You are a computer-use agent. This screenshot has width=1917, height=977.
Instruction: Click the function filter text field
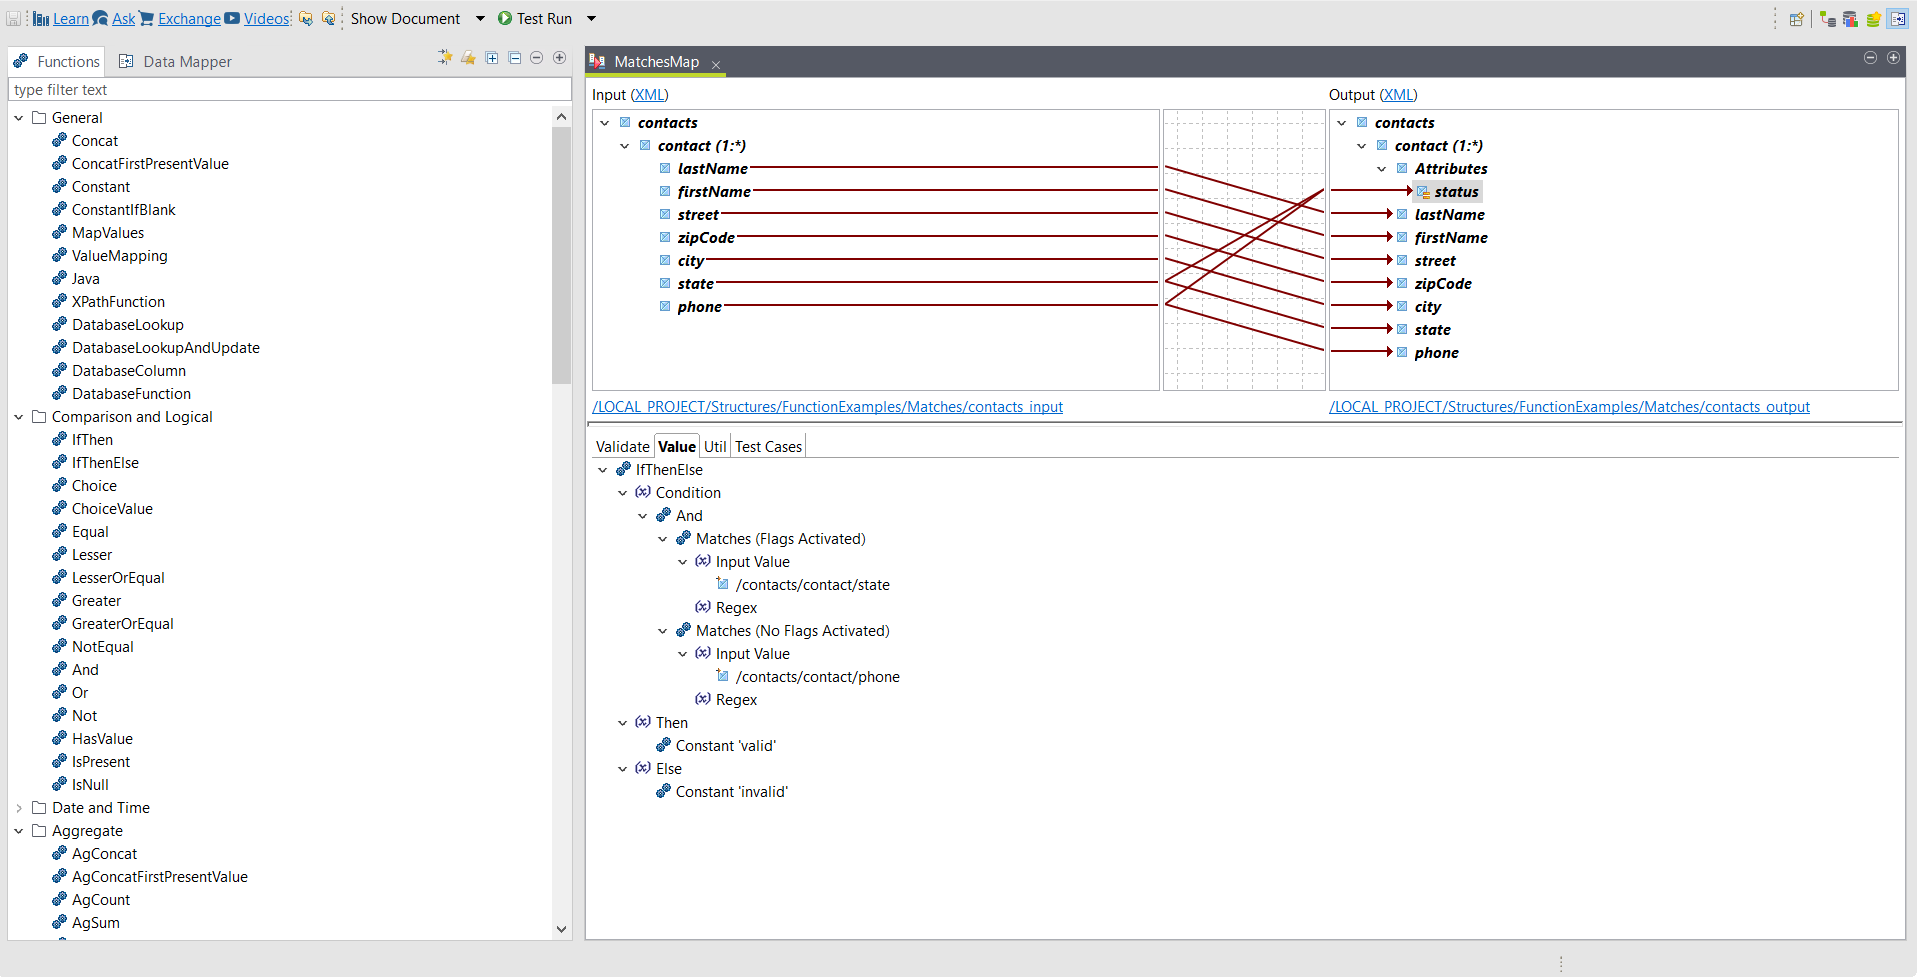click(290, 90)
